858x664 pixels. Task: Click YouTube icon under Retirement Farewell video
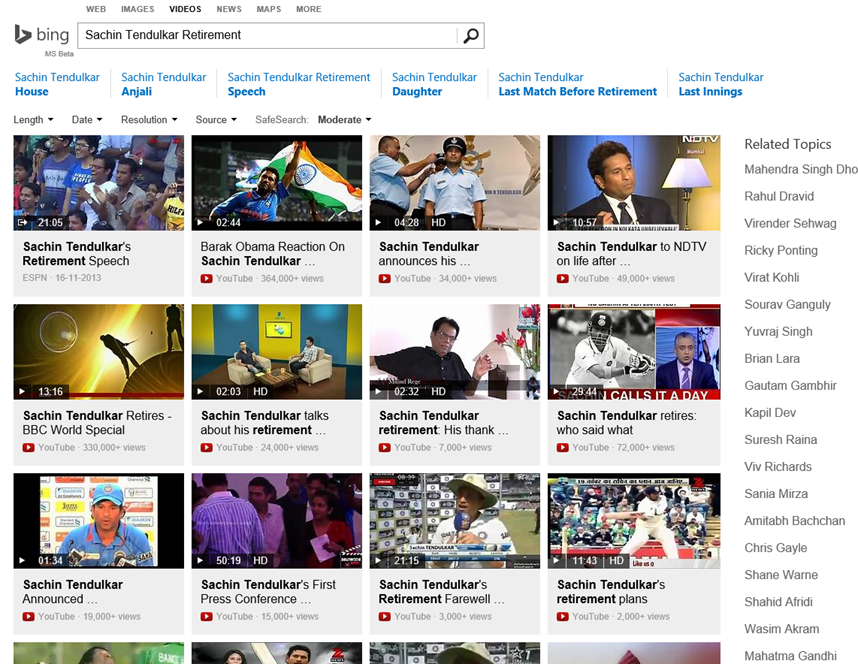click(385, 617)
